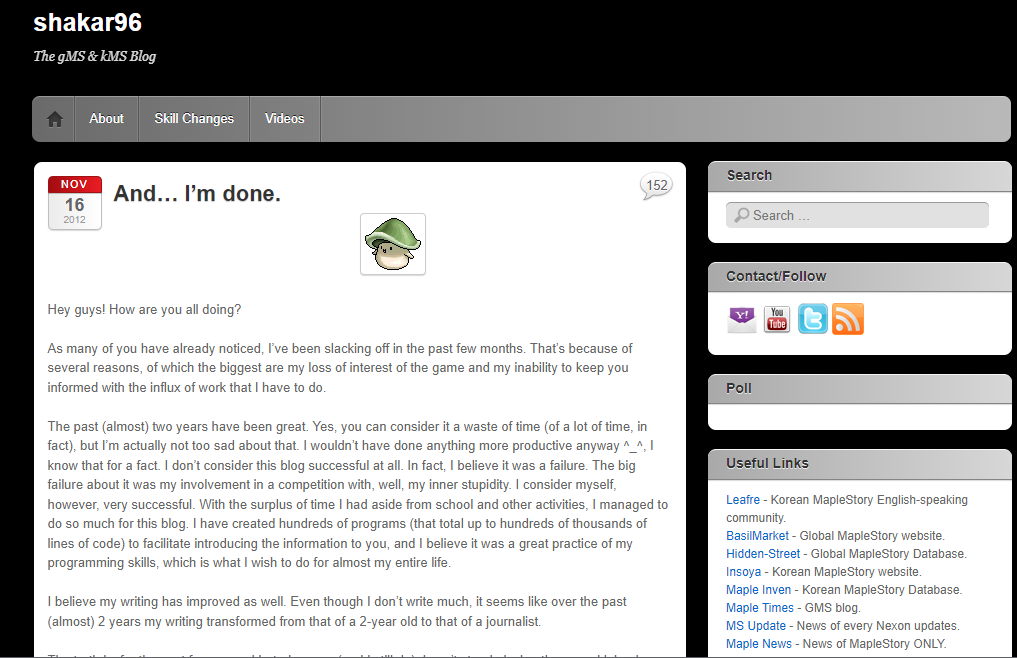Focus the Search input field
The height and width of the screenshot is (658, 1017).
coord(857,215)
